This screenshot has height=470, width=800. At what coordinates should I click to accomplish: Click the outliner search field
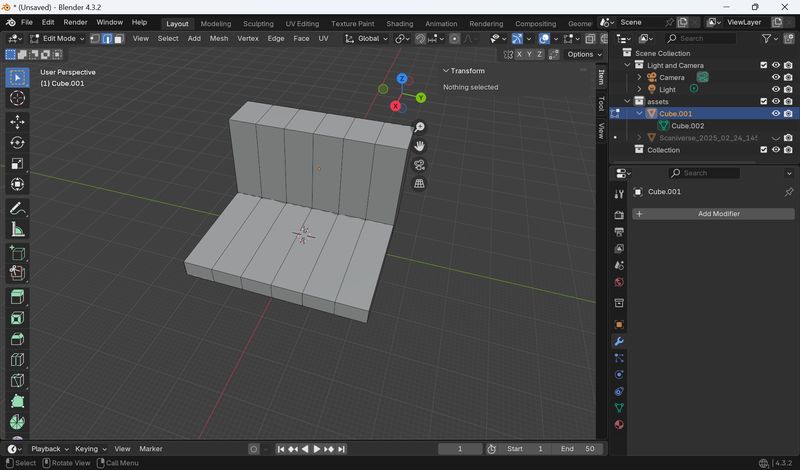tap(701, 39)
